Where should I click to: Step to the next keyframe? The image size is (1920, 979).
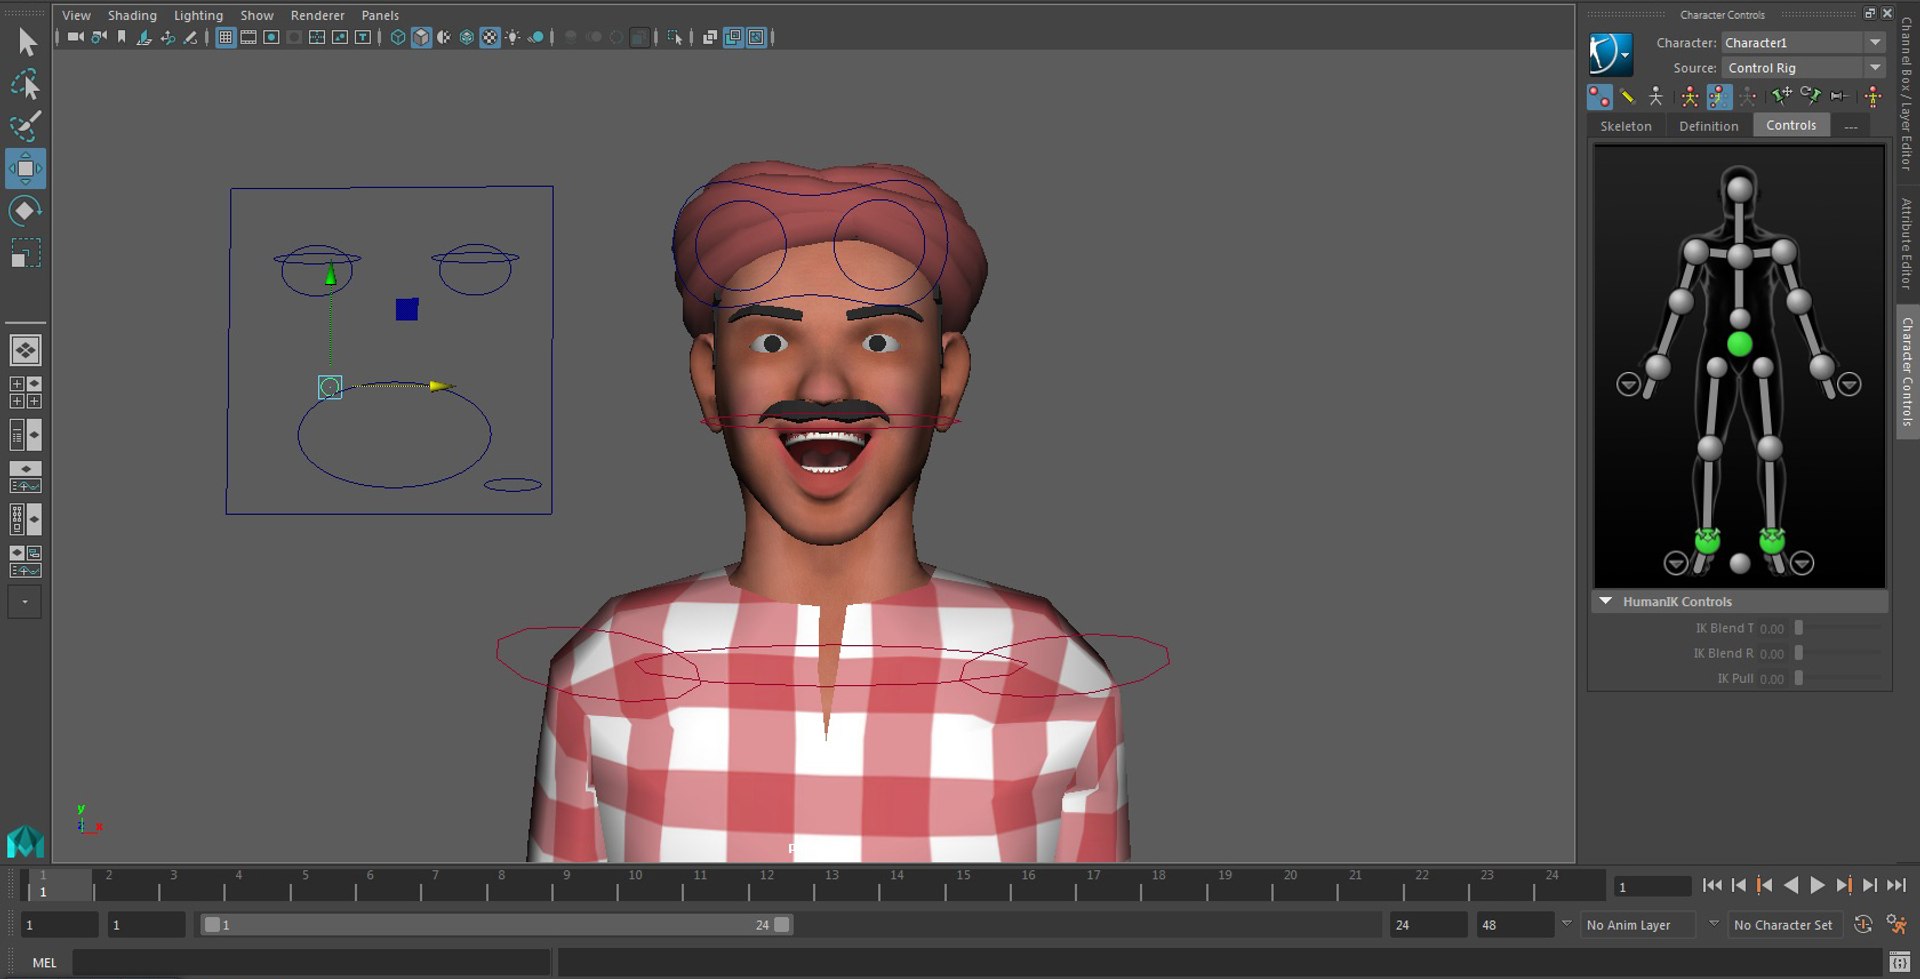(x=1843, y=885)
